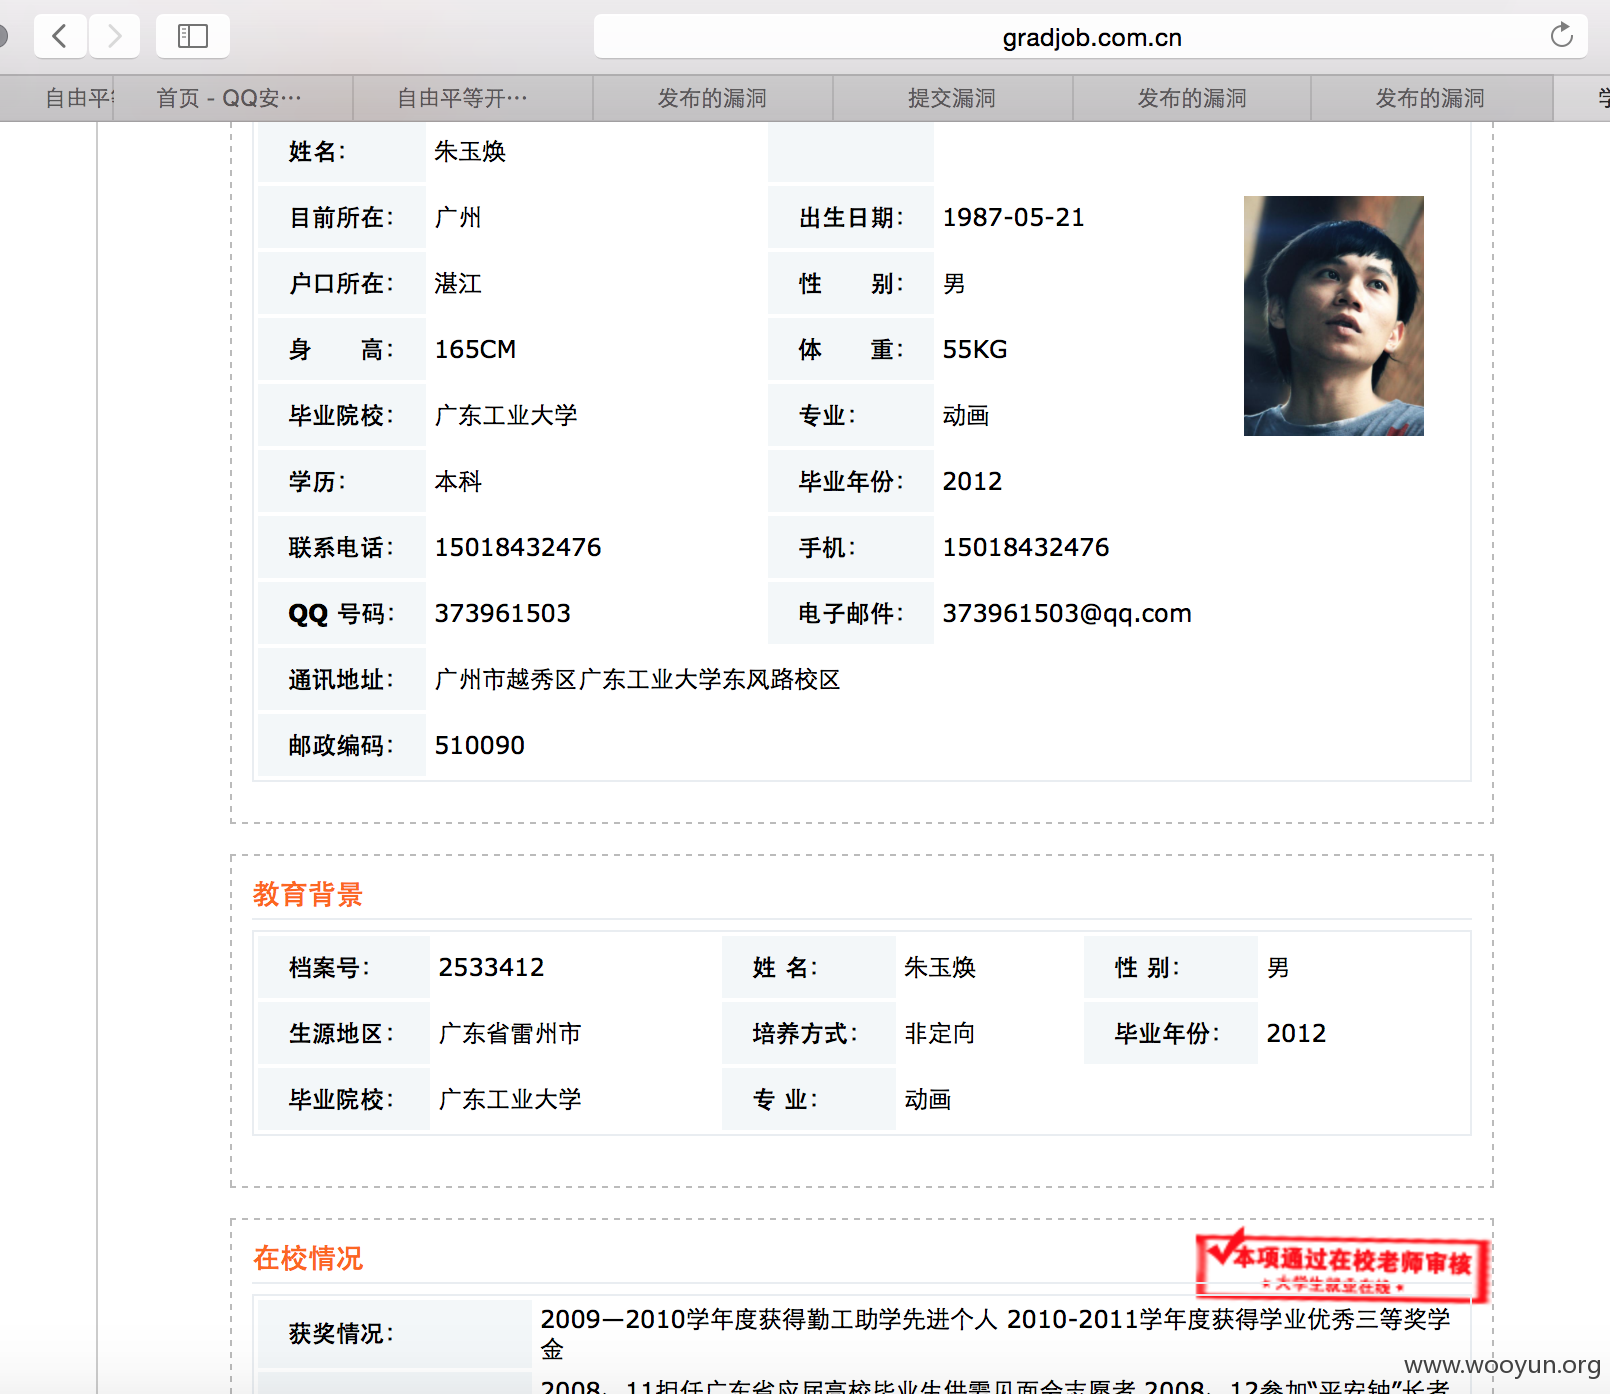Click 动画 in the education background table
Viewport: 1610px width, 1394px height.
tap(928, 1099)
